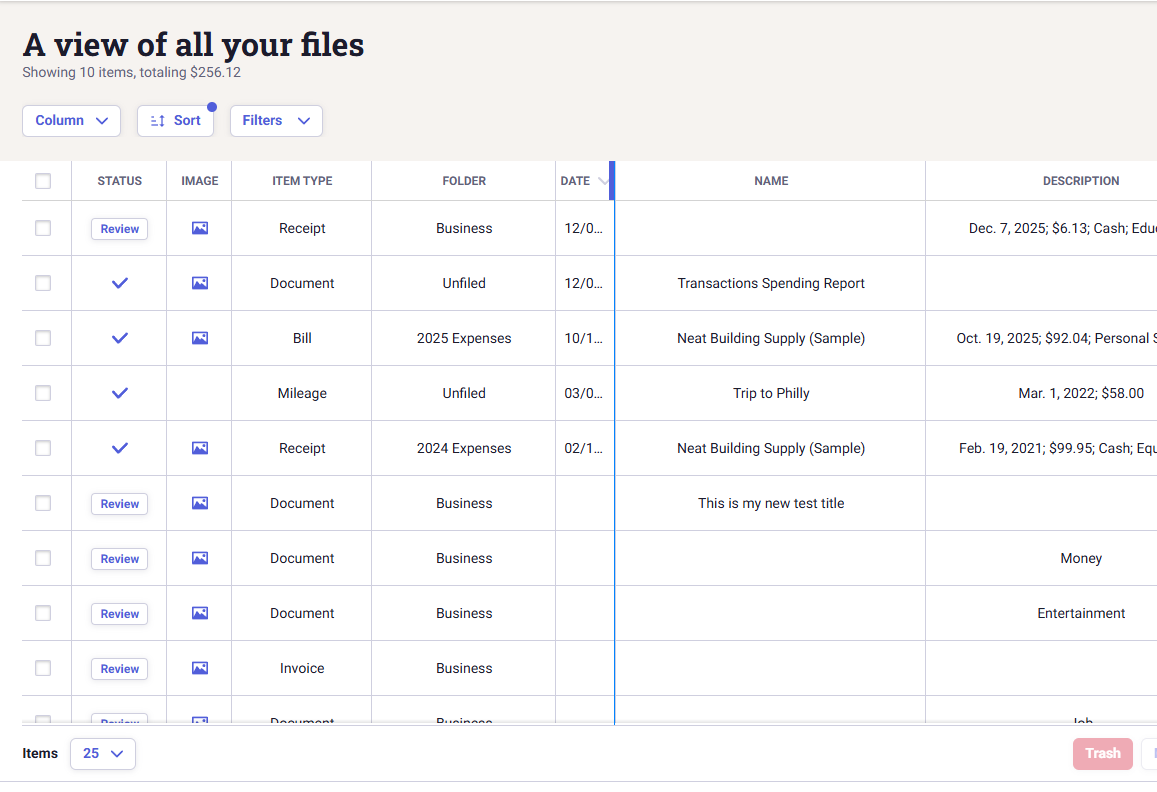Screen dimensions: 1157x792
Task: Click Review status on the Invoice row
Action: pos(119,669)
